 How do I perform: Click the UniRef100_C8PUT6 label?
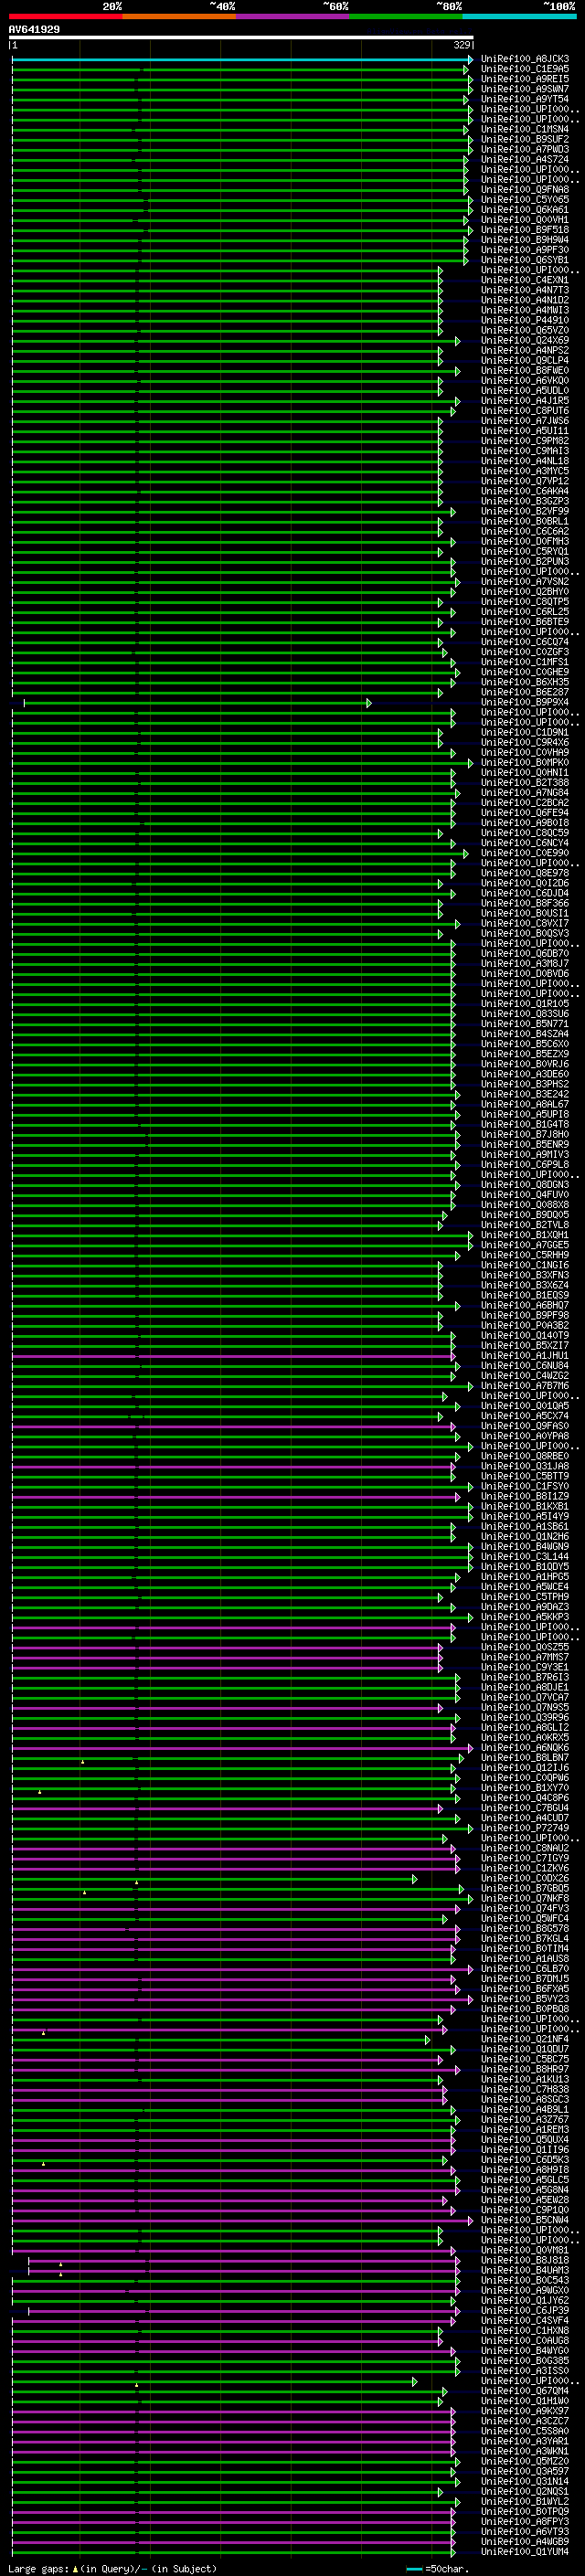pyautogui.click(x=525, y=410)
